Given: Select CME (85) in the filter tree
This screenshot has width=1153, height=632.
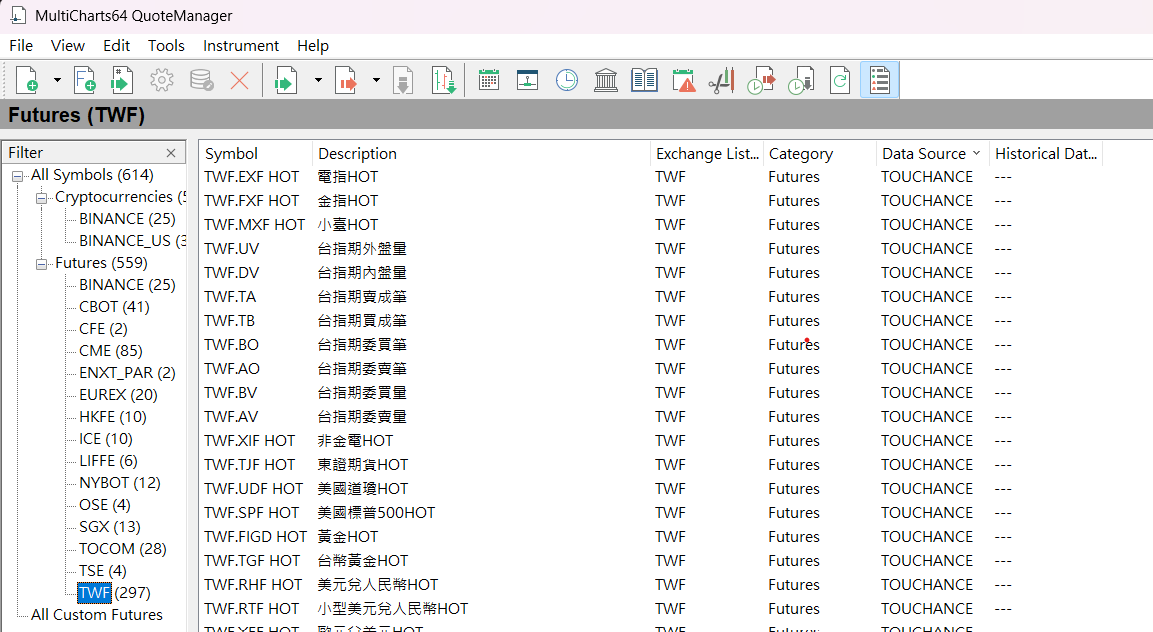Looking at the screenshot, I should [x=110, y=351].
